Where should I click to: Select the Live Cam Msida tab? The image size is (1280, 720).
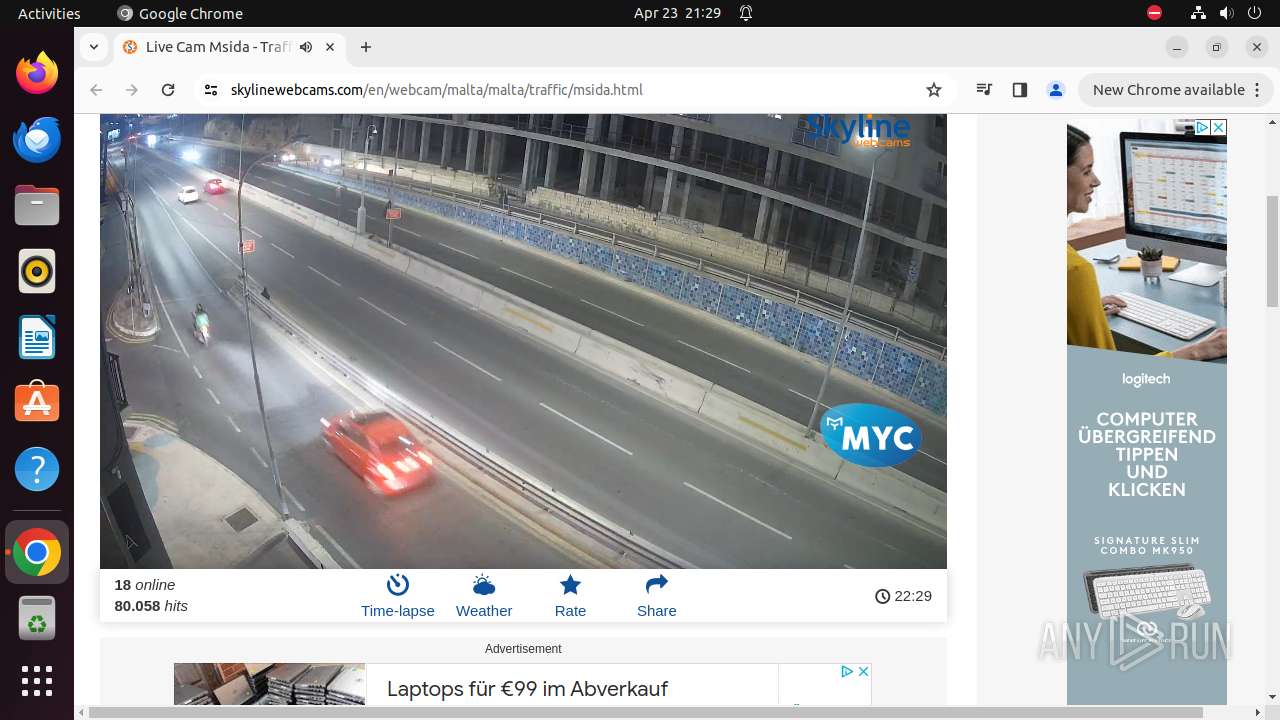(230, 47)
